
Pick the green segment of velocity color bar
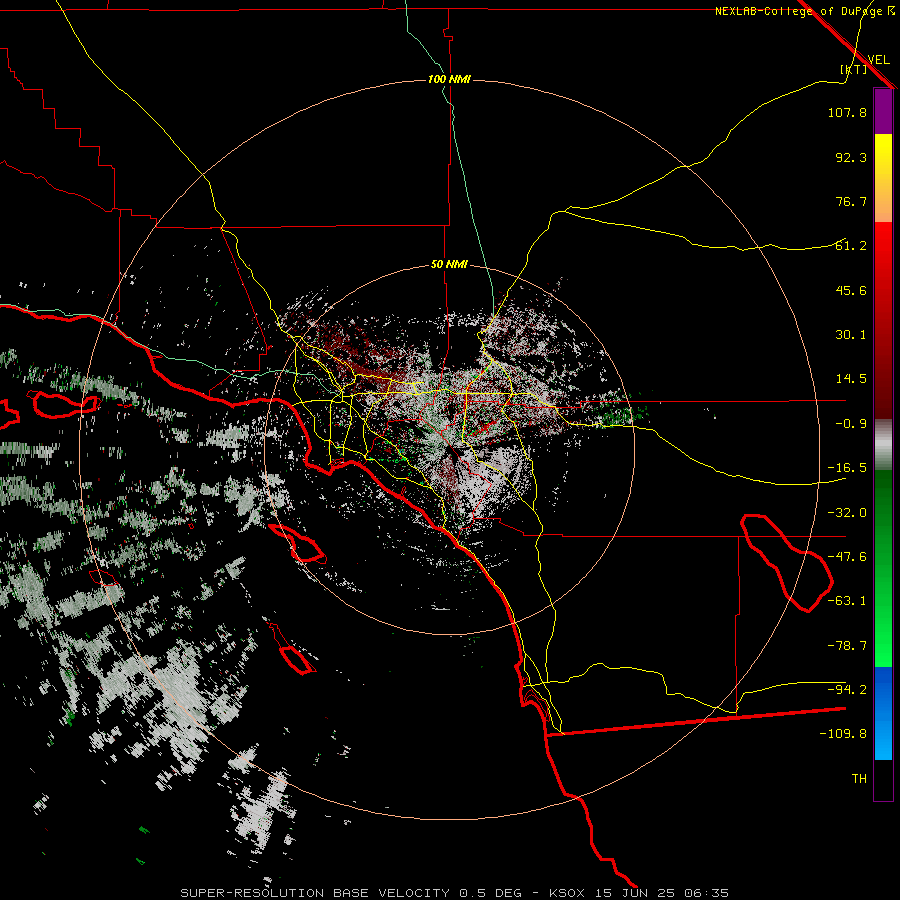[x=883, y=568]
